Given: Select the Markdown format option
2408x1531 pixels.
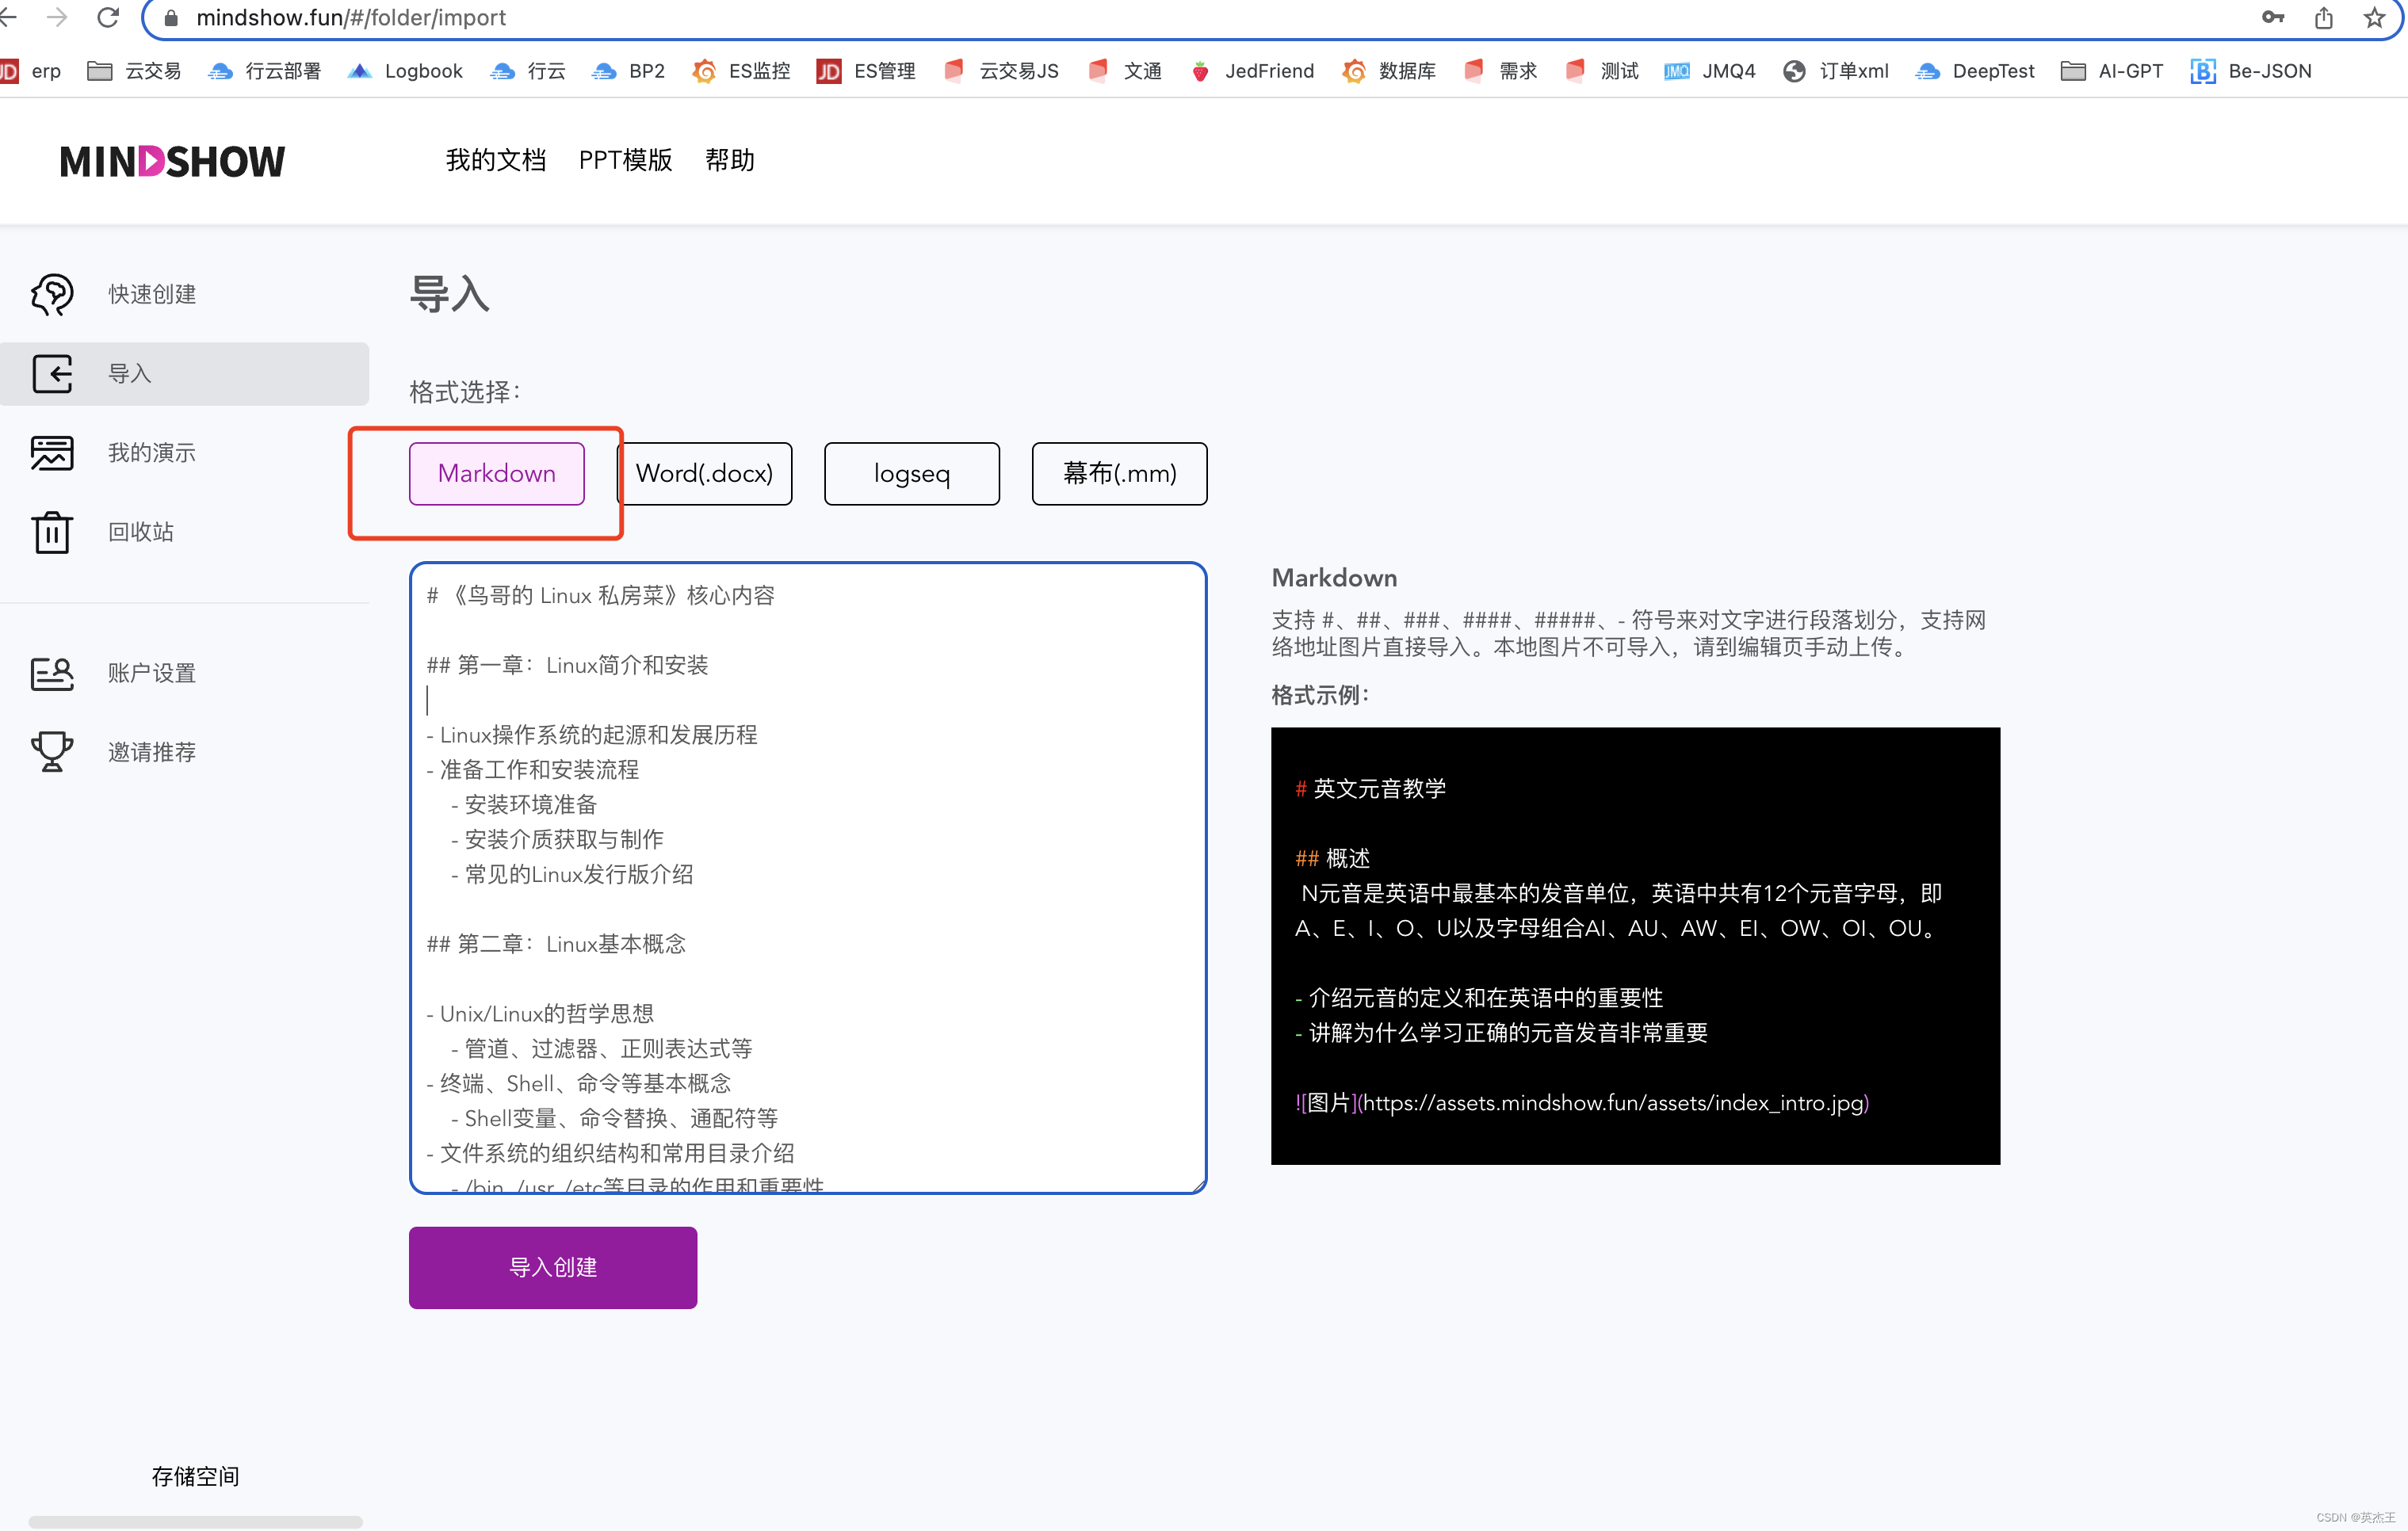Looking at the screenshot, I should [497, 473].
